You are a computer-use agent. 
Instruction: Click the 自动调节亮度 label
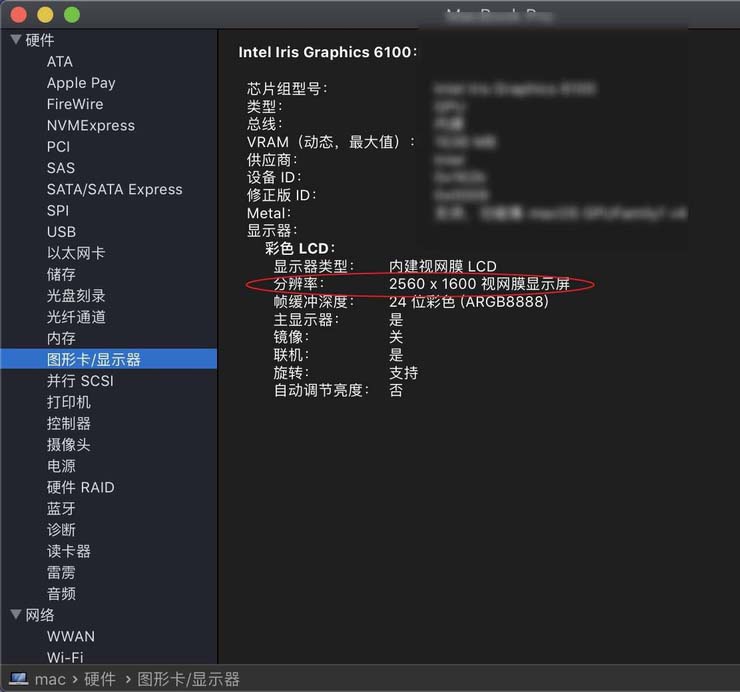coord(321,390)
